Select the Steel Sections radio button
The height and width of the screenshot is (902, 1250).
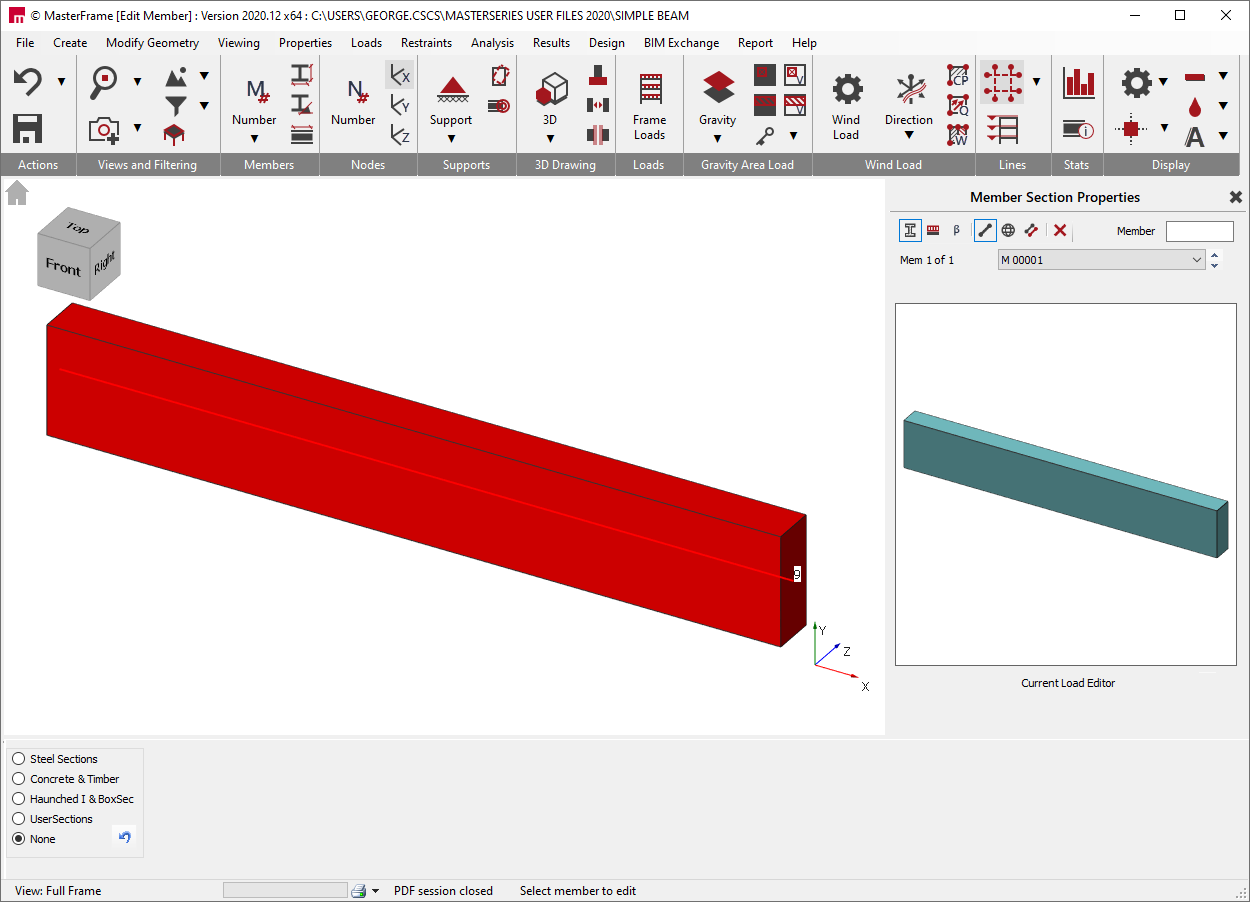tap(19, 759)
